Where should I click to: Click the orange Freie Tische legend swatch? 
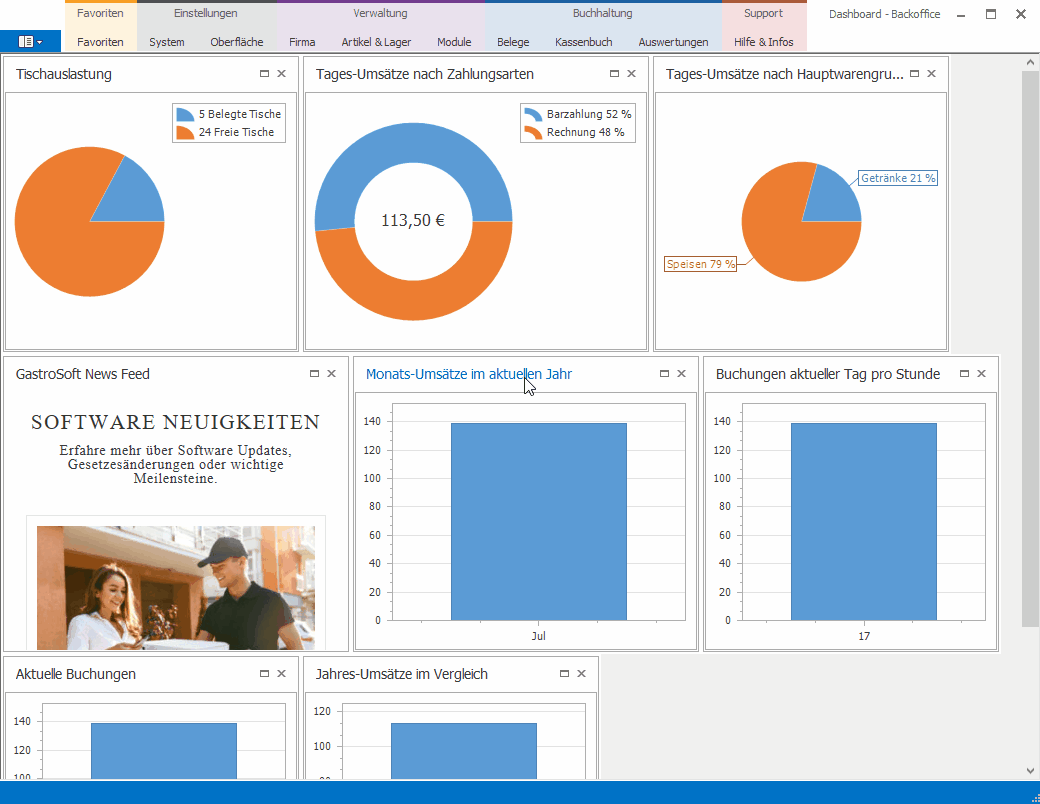(185, 132)
